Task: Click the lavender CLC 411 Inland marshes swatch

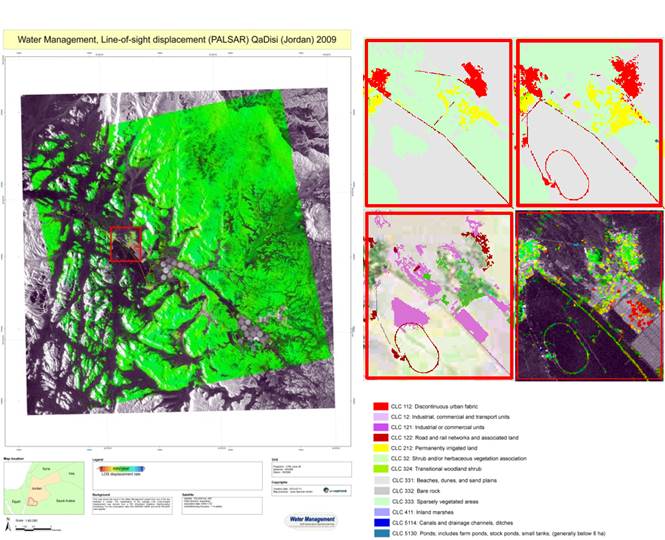Action: (382, 512)
